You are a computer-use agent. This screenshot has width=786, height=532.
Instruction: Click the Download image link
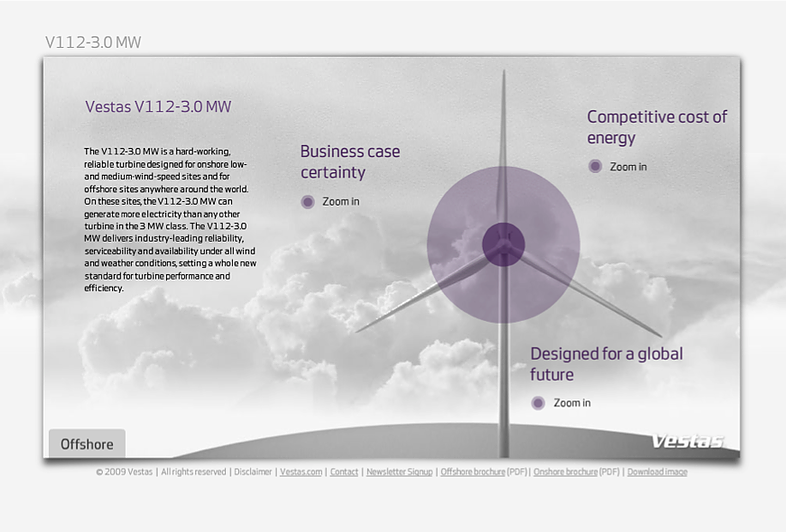tap(657, 472)
